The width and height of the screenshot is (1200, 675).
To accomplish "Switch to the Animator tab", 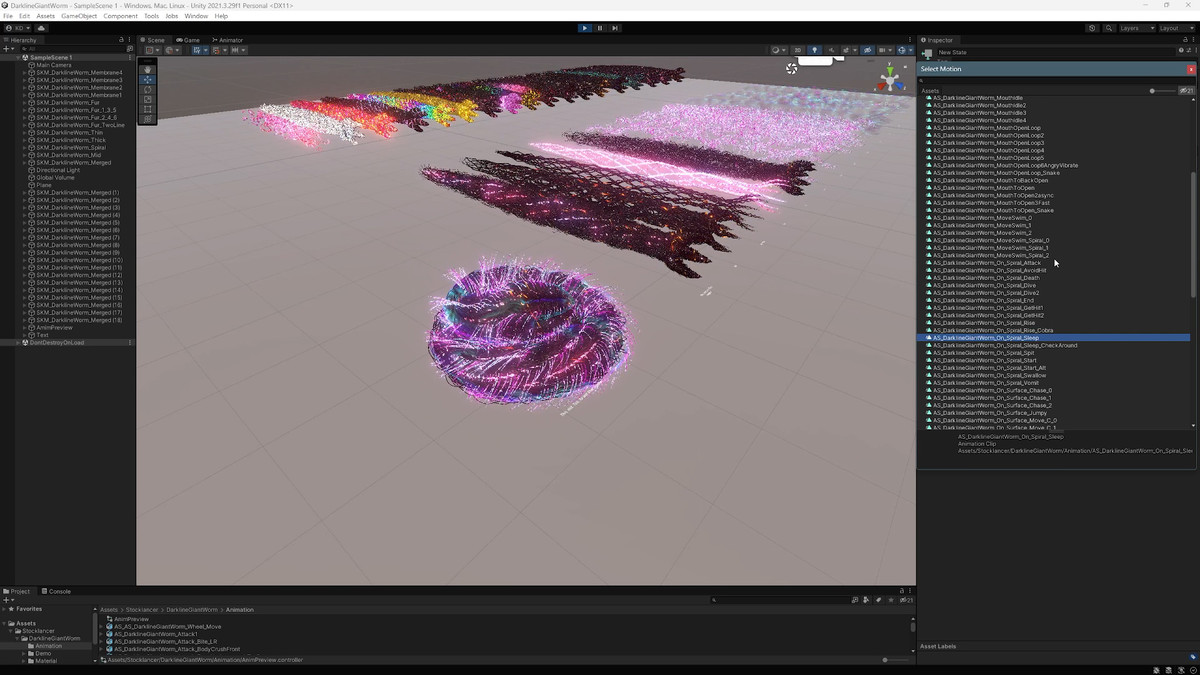I will [x=226, y=40].
